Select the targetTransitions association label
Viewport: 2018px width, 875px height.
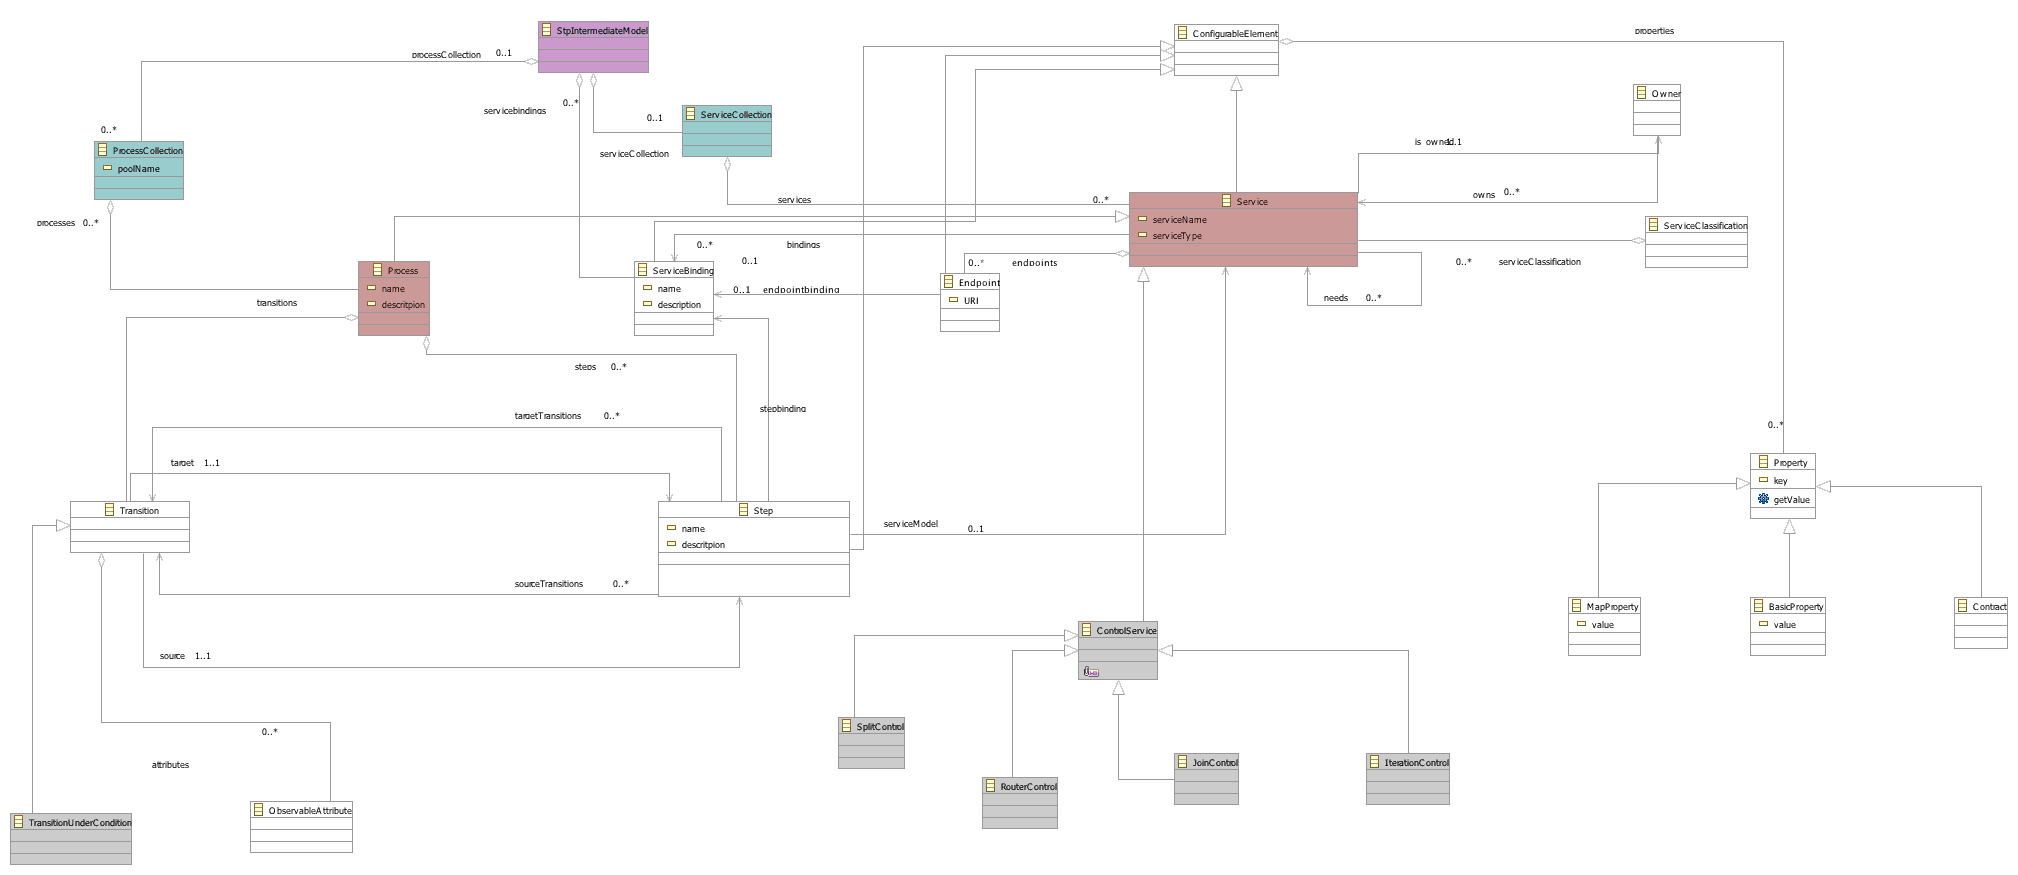pyautogui.click(x=547, y=416)
